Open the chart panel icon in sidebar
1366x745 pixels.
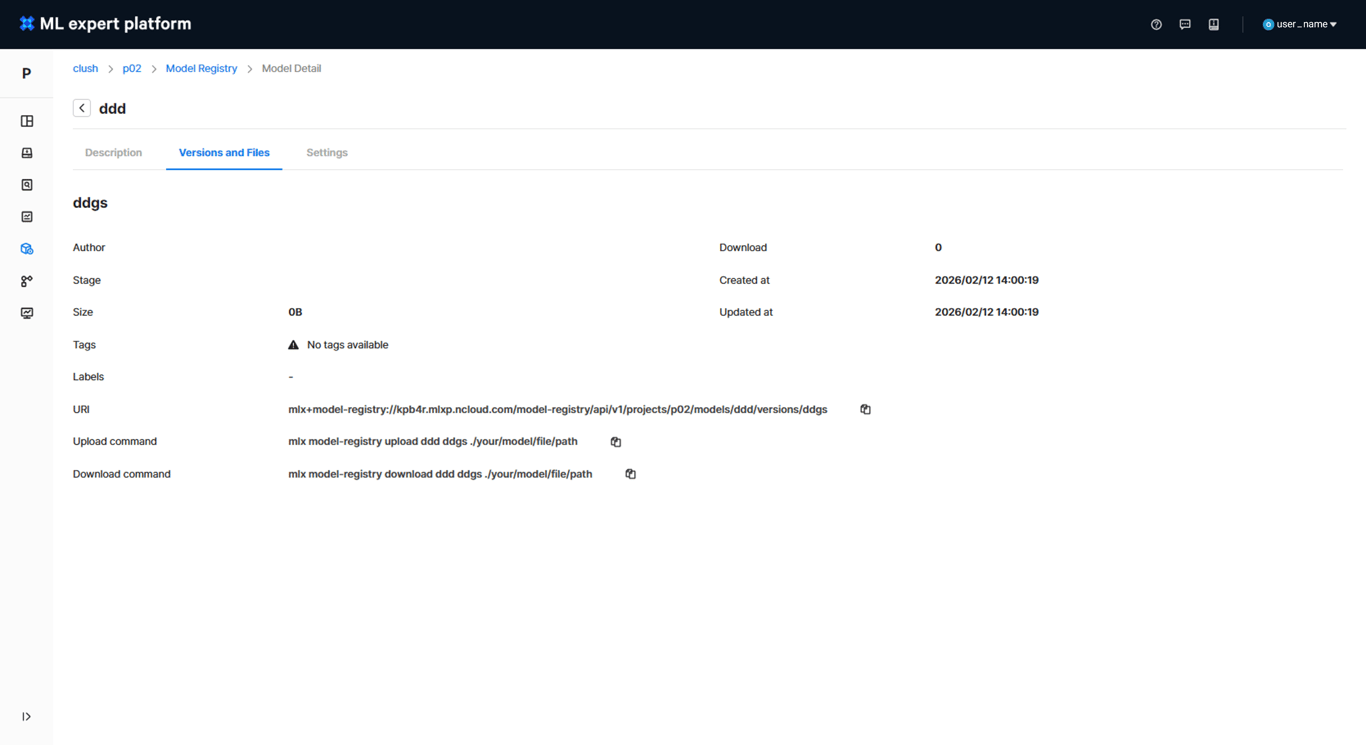click(27, 217)
